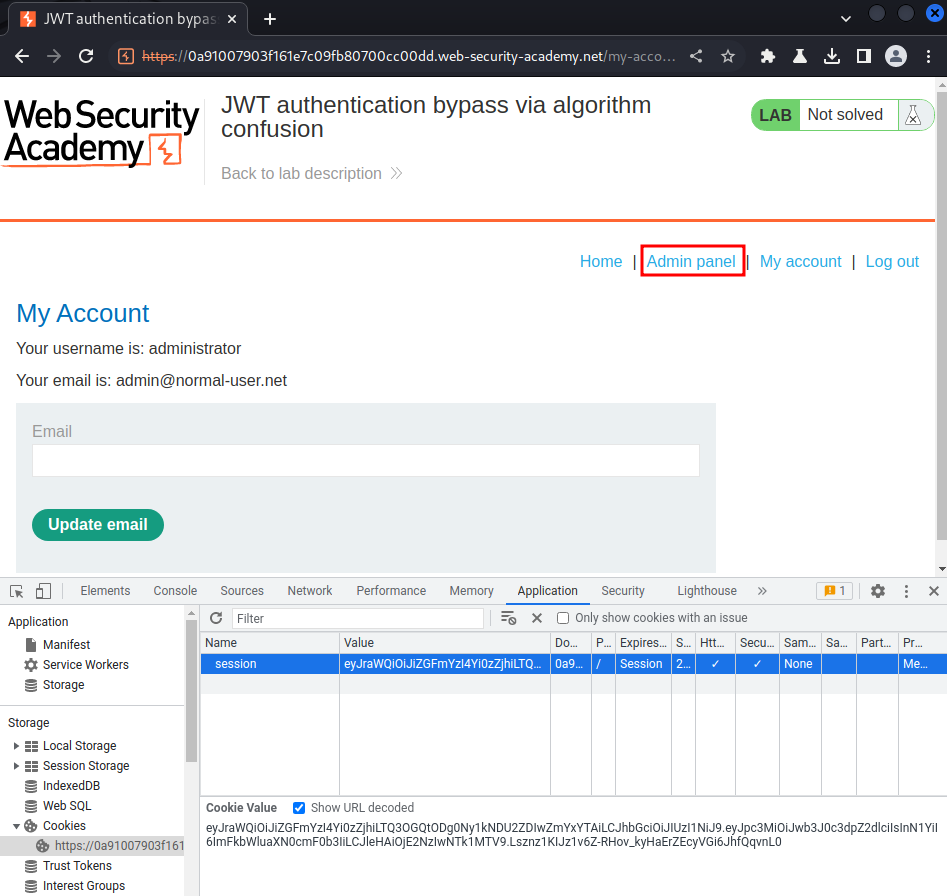This screenshot has height=896, width=947.
Task: Click the Update email button
Action: click(98, 525)
